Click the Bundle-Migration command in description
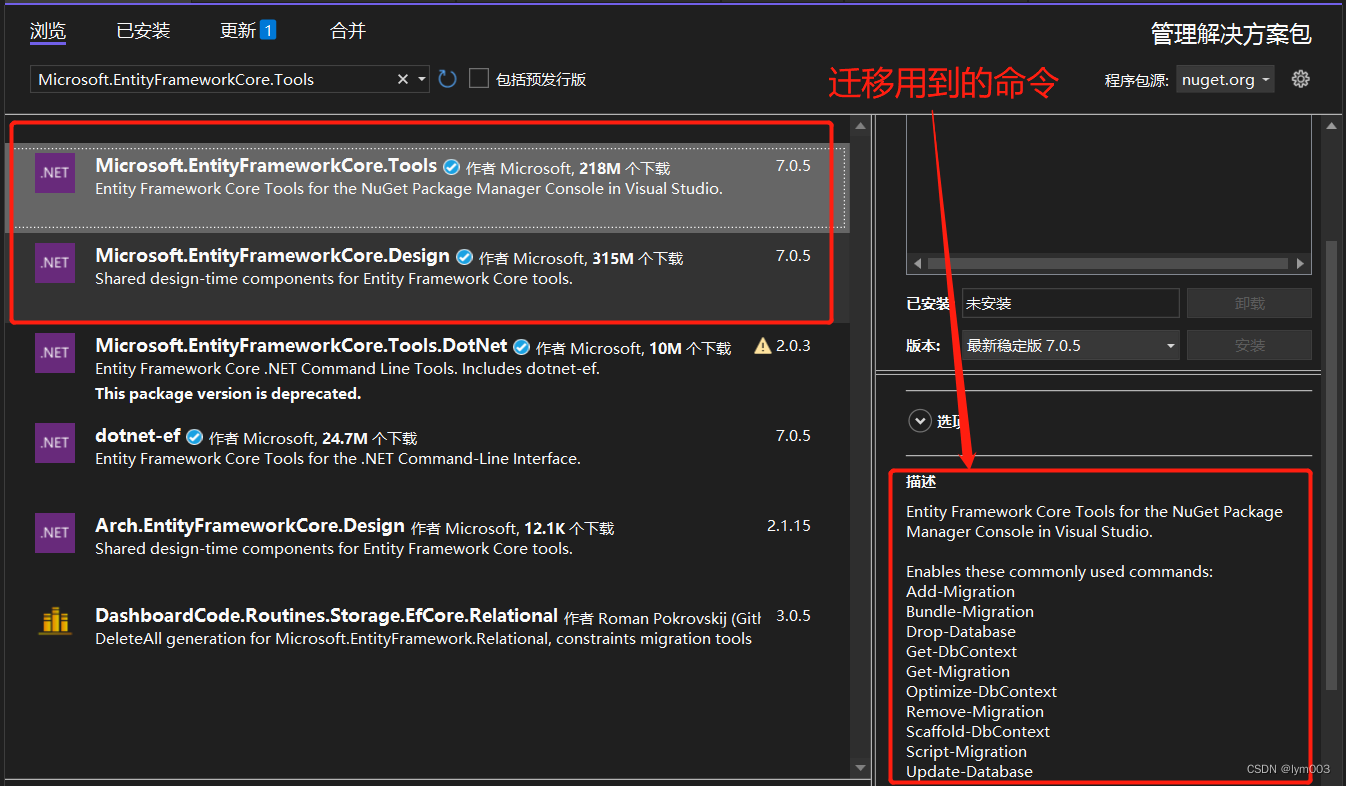The width and height of the screenshot is (1346, 786). (x=970, y=612)
